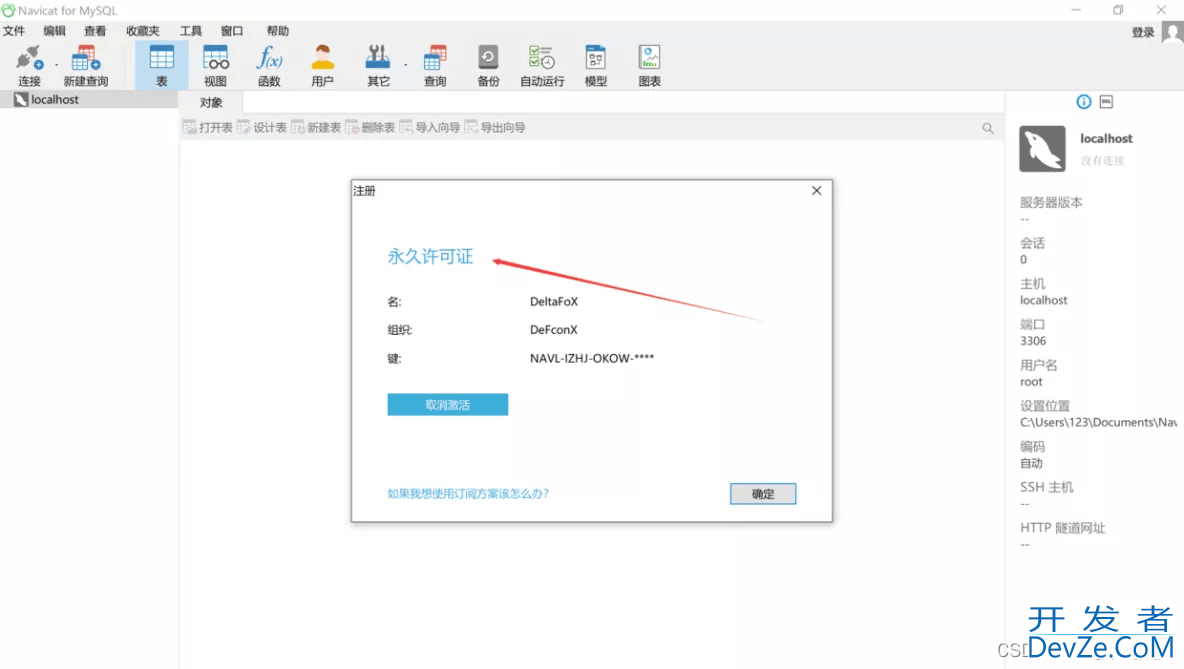Open 新建查询 new query tool
1184x669 pixels.
click(85, 66)
